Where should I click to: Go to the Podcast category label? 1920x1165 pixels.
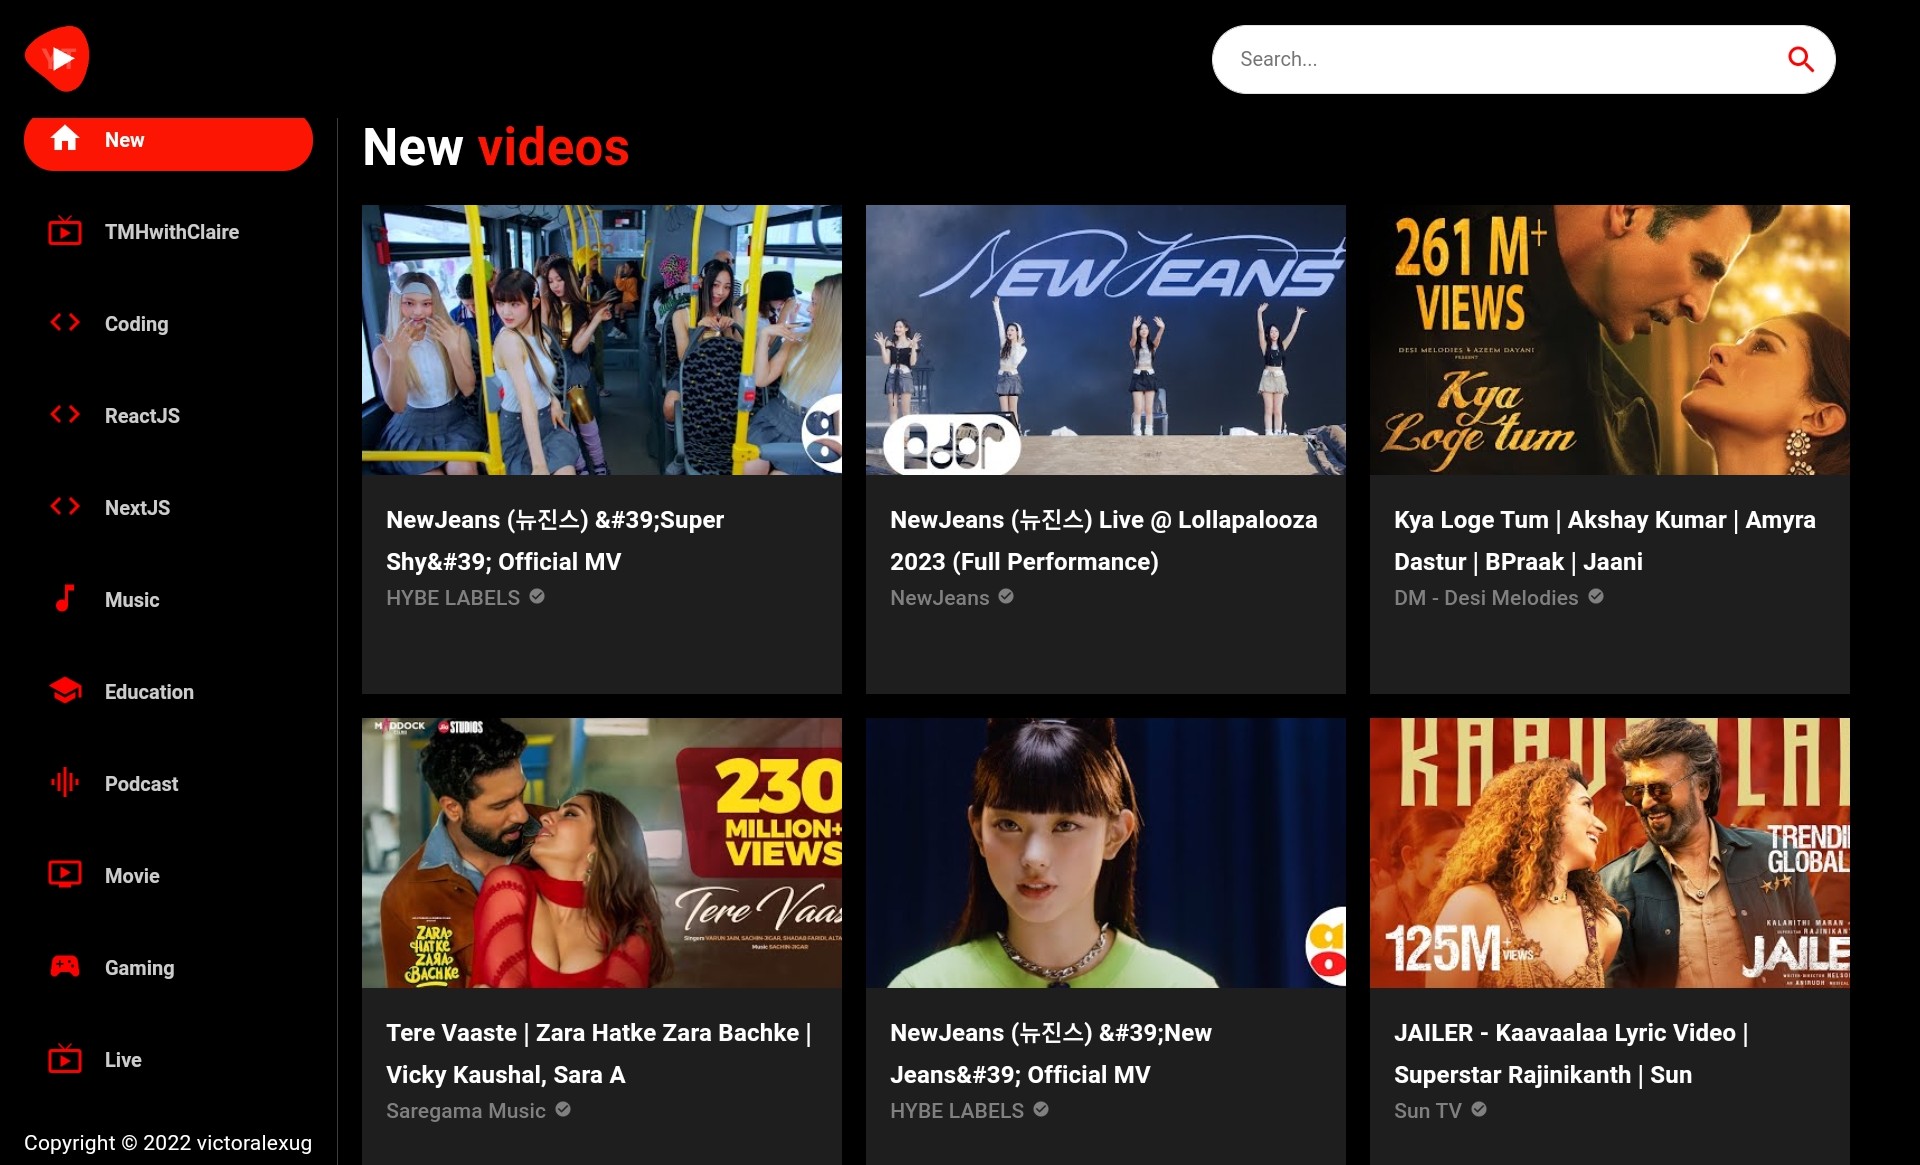tap(142, 784)
